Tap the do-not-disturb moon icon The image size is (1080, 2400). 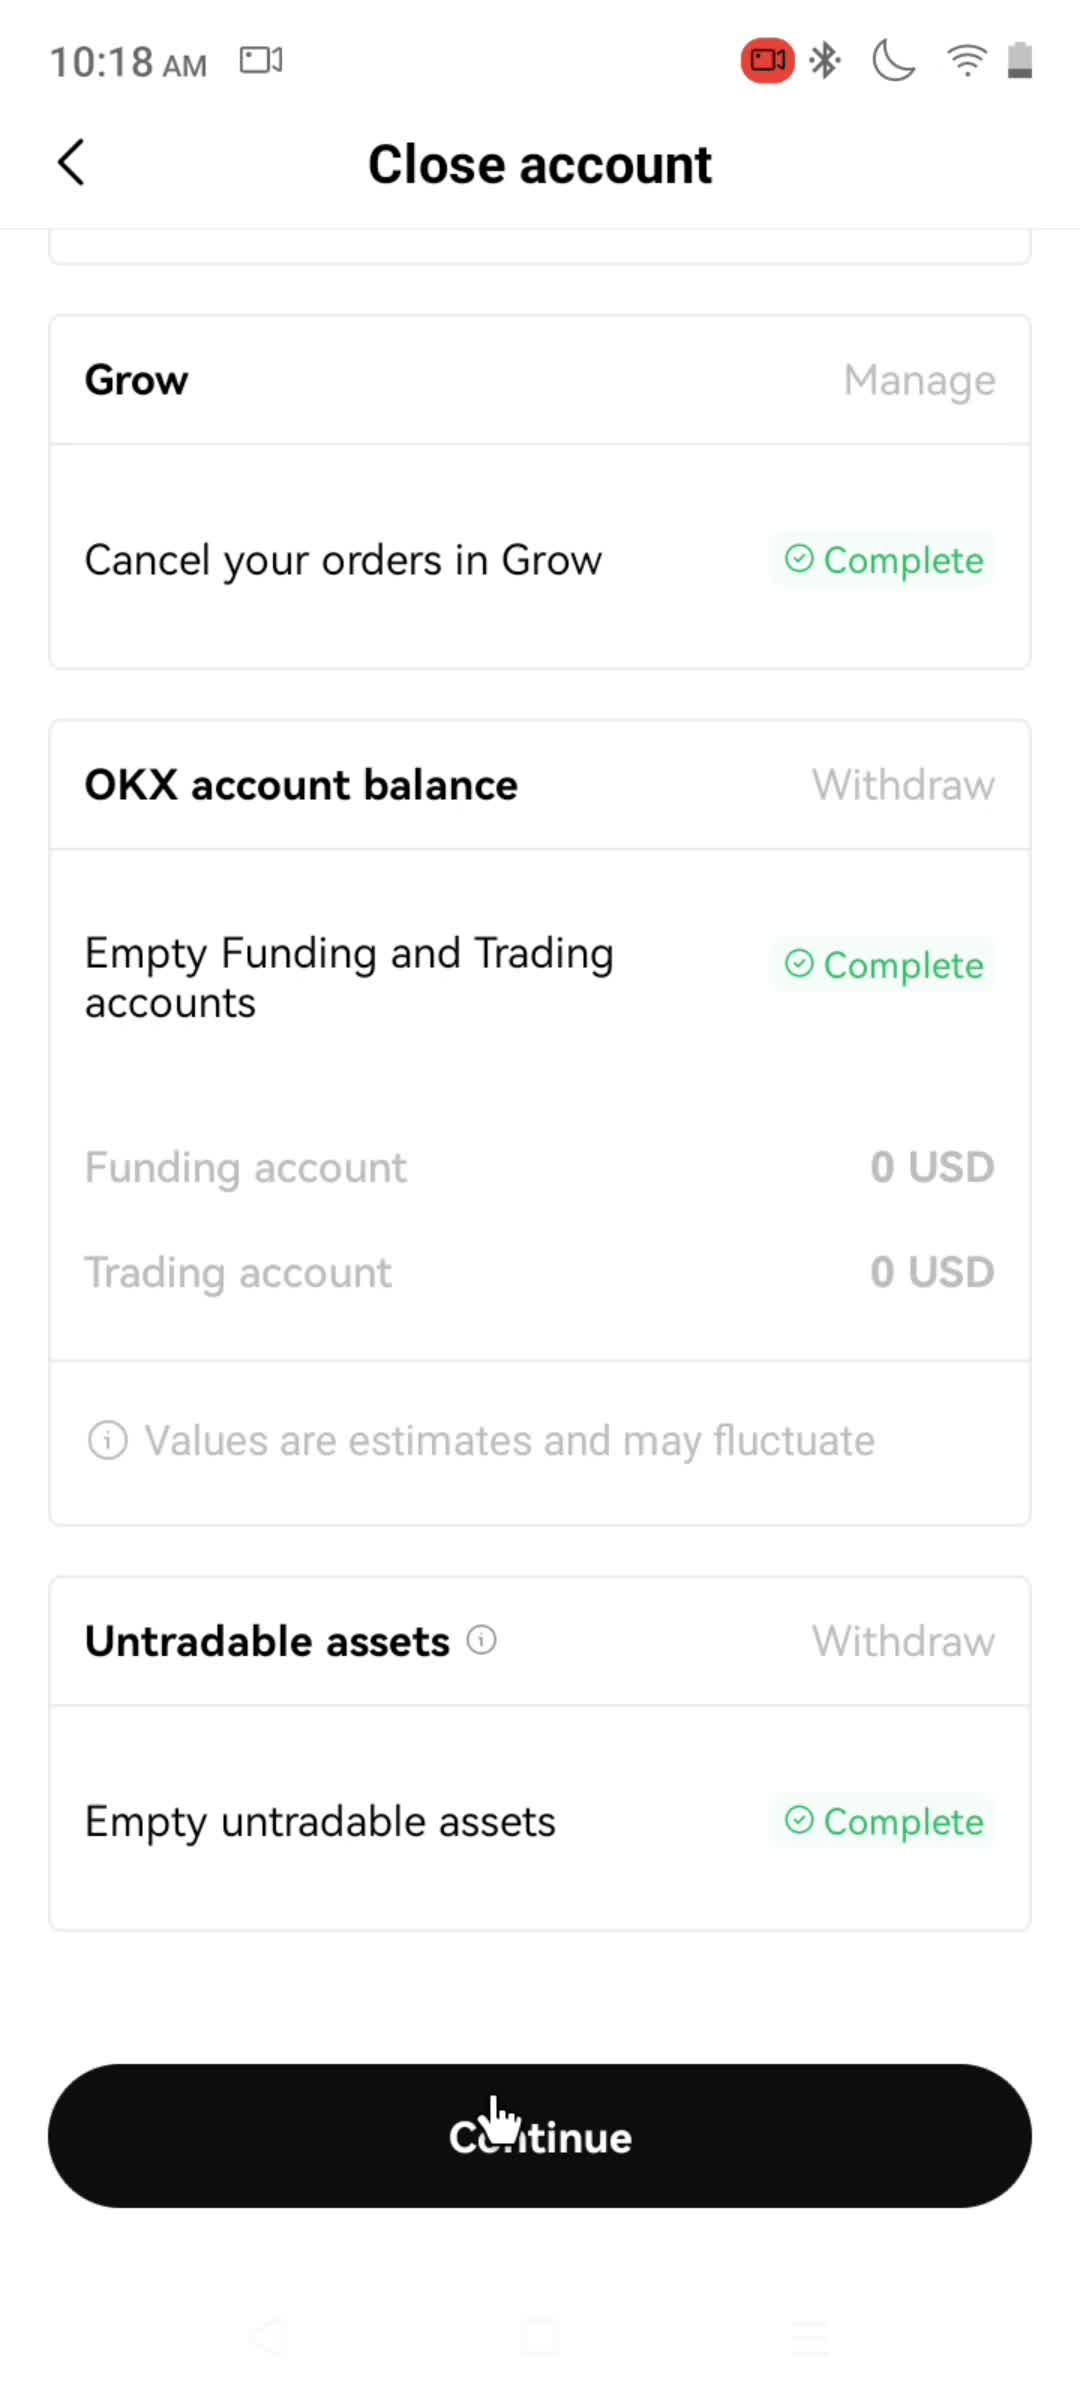[x=893, y=61]
